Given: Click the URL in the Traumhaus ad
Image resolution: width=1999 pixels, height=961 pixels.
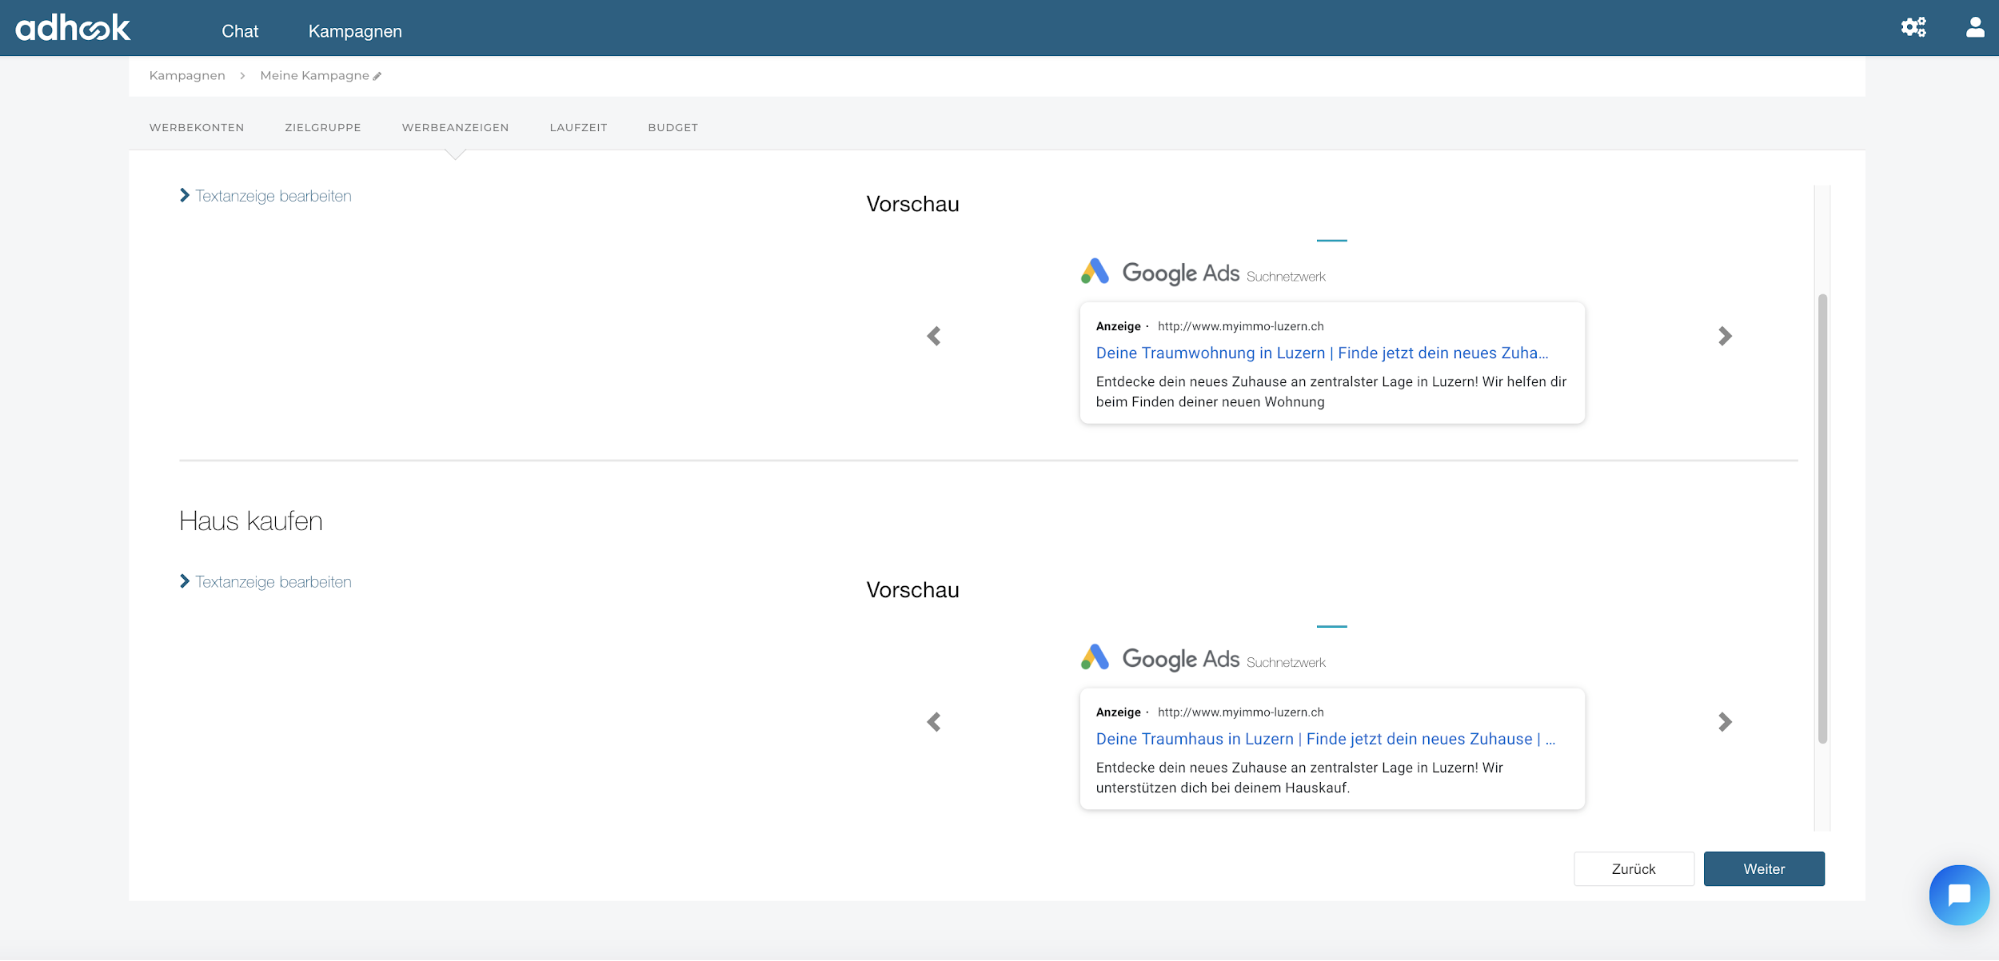Looking at the screenshot, I should tap(1241, 712).
